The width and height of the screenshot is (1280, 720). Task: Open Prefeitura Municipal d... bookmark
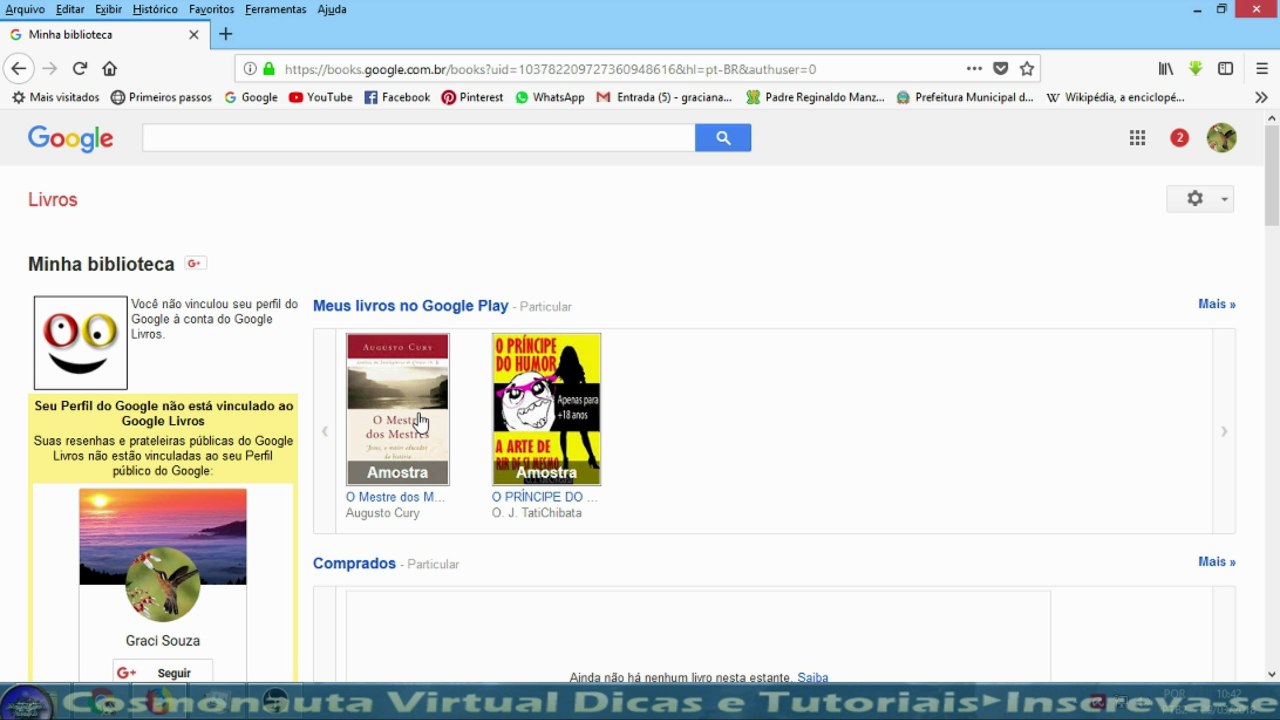[965, 97]
